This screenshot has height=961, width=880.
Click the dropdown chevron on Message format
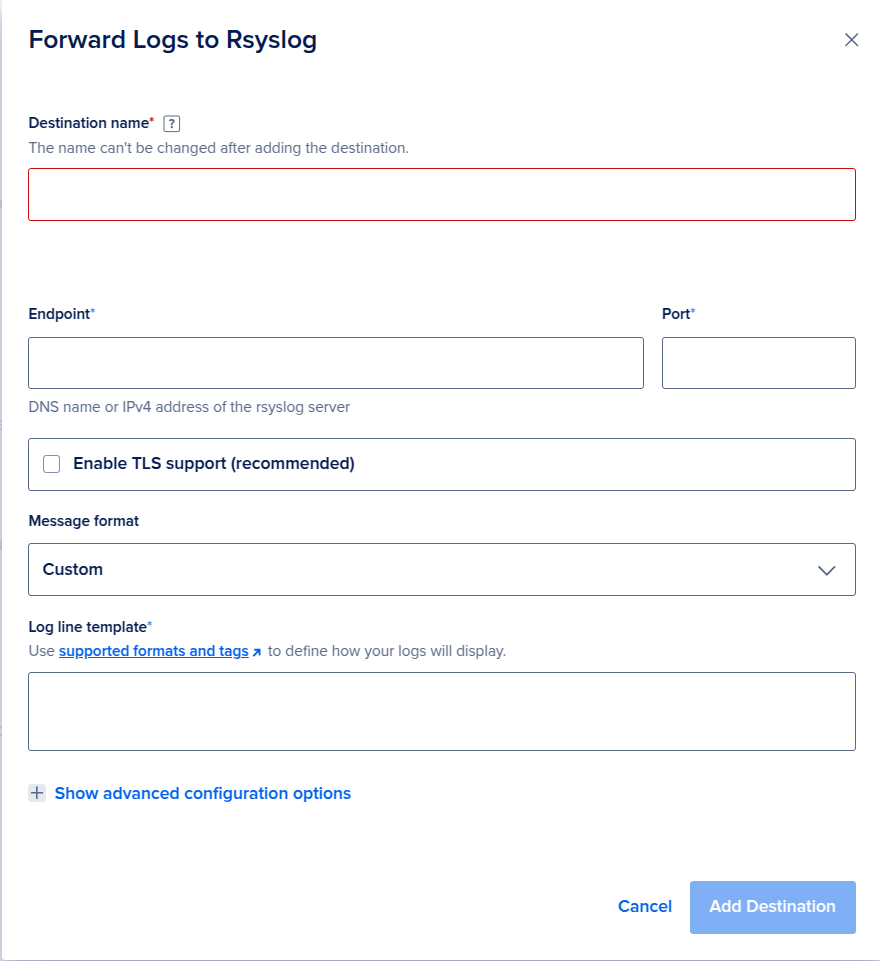(826, 569)
